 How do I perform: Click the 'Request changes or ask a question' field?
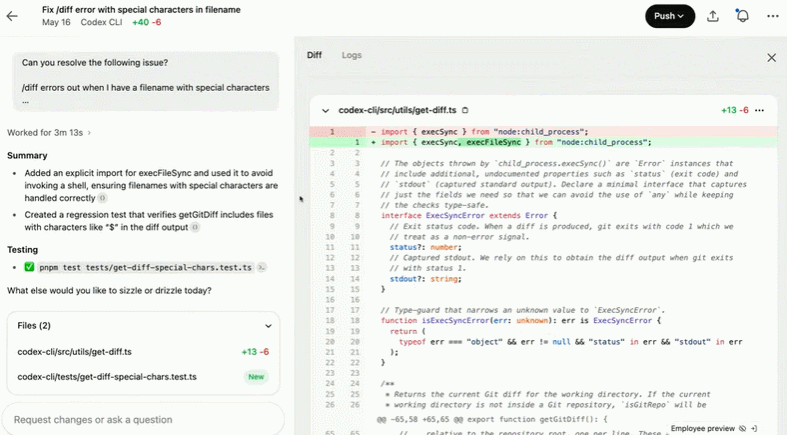tap(143, 419)
